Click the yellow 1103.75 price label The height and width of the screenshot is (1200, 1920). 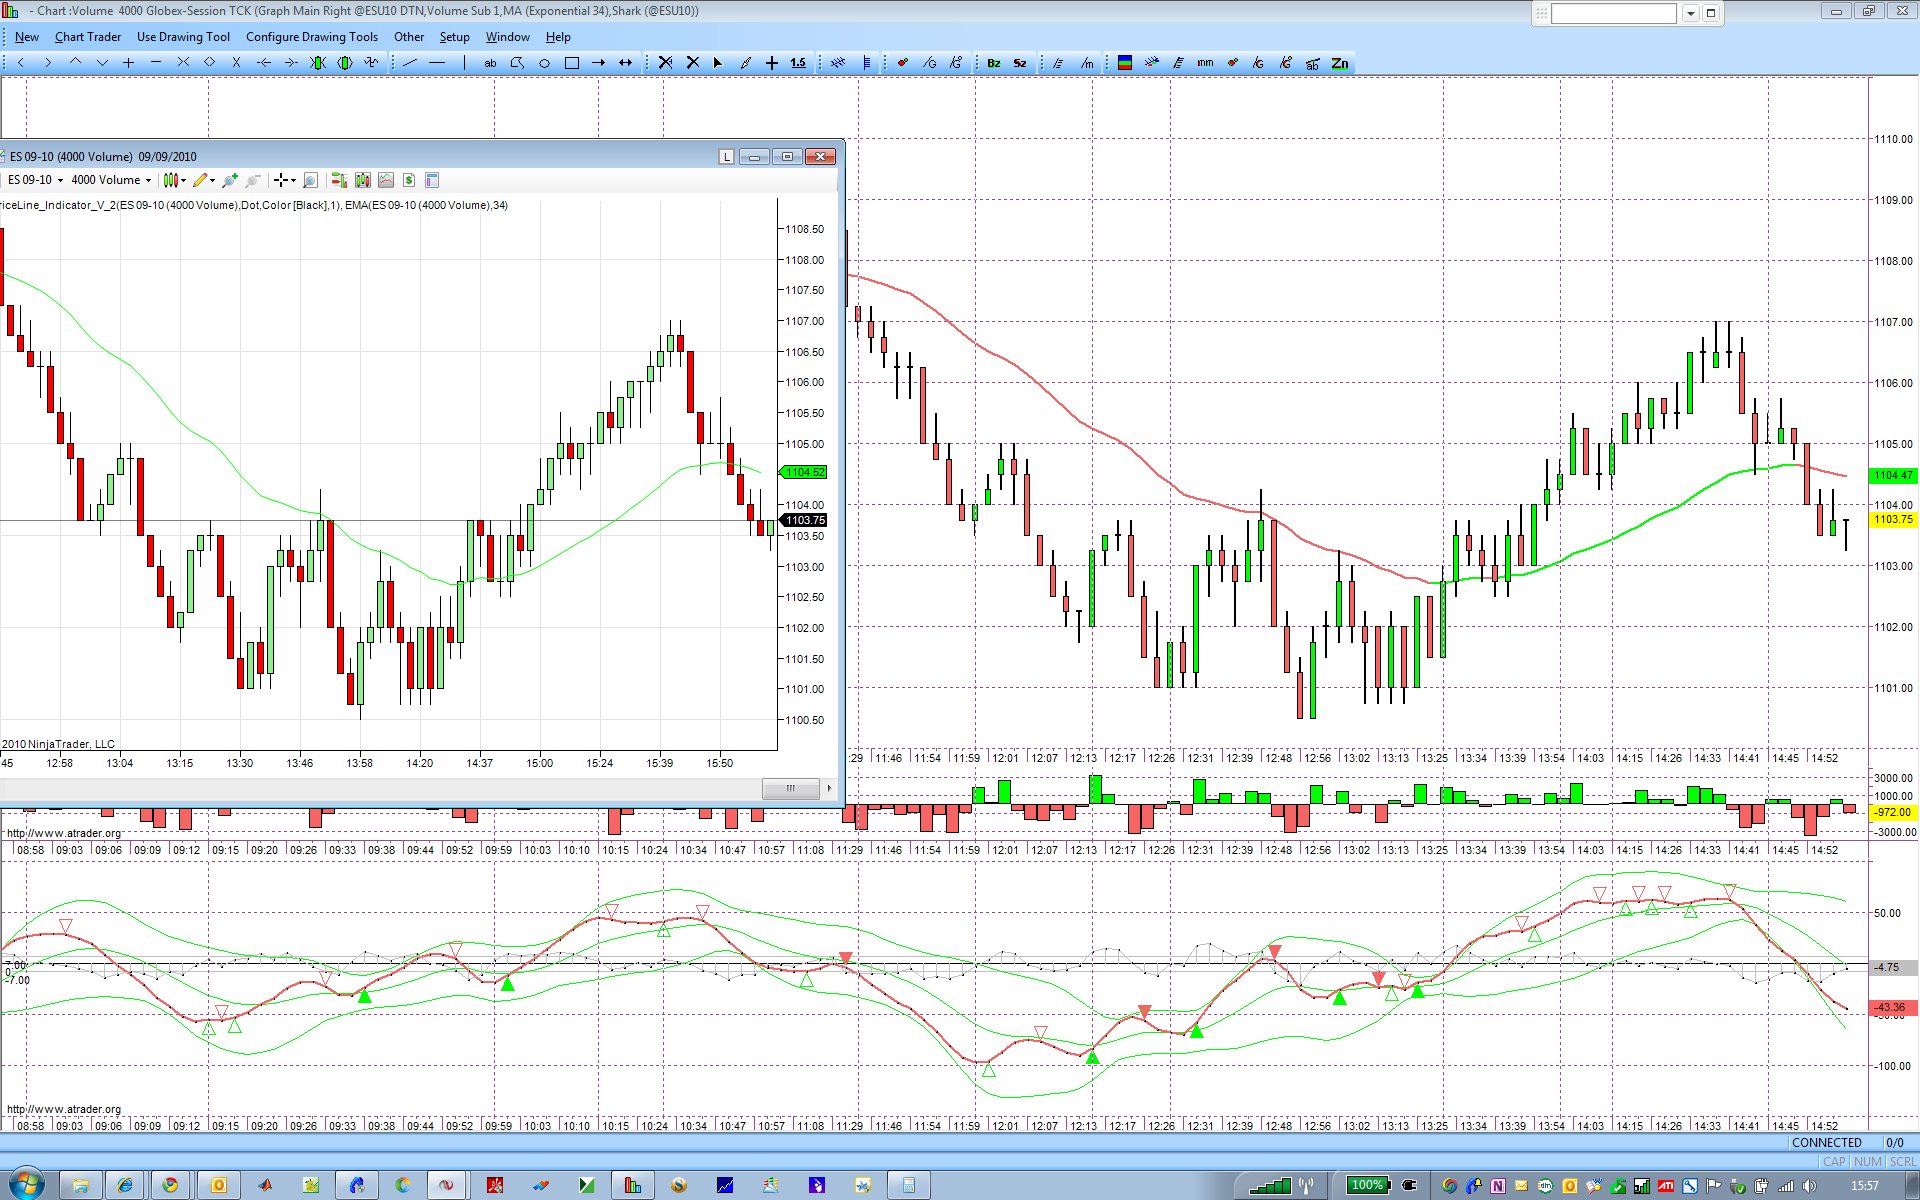pyautogui.click(x=1893, y=519)
